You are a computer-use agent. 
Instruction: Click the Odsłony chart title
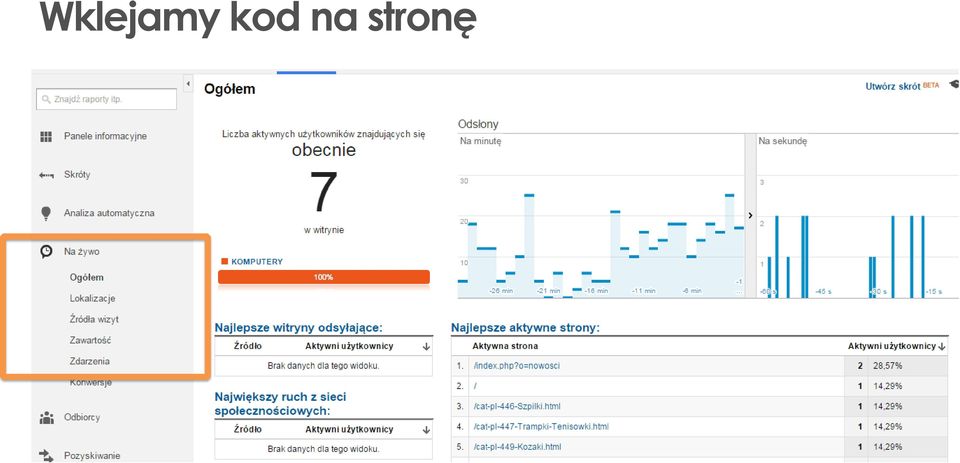[x=478, y=124]
